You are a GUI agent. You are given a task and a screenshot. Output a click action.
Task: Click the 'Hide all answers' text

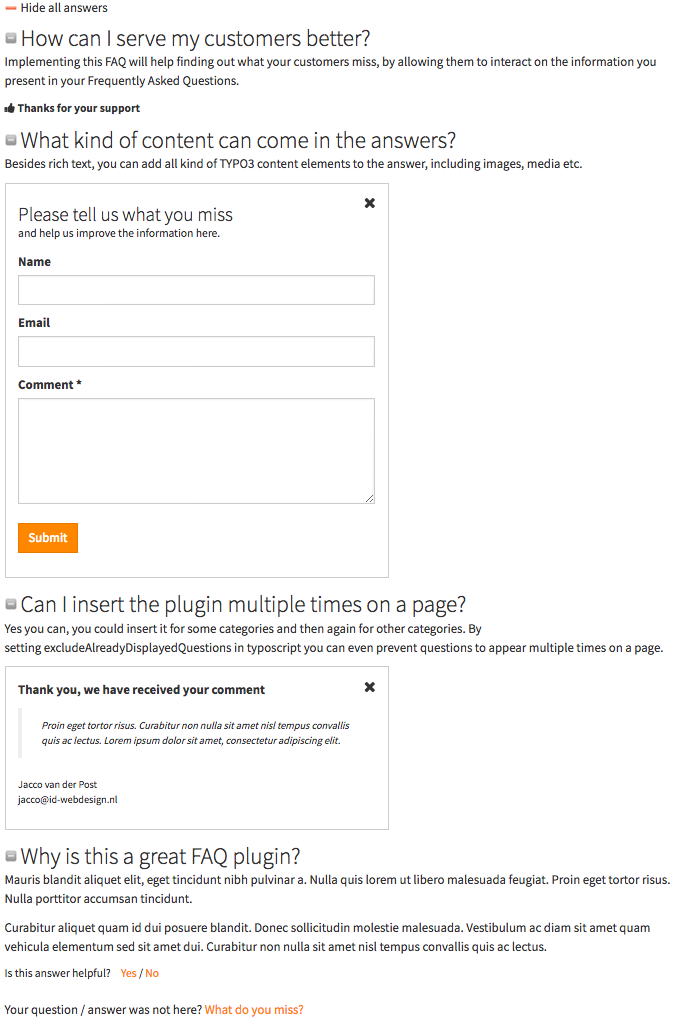[64, 8]
